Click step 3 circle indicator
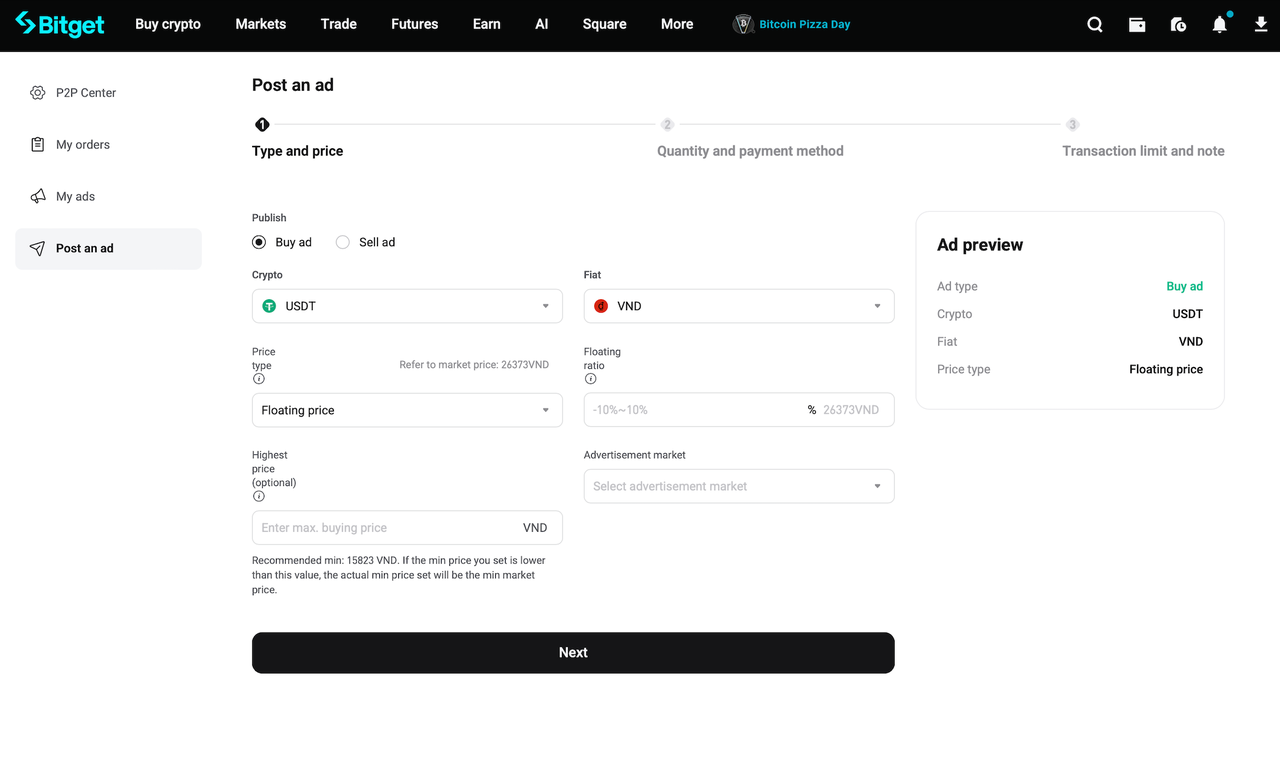 [1072, 125]
